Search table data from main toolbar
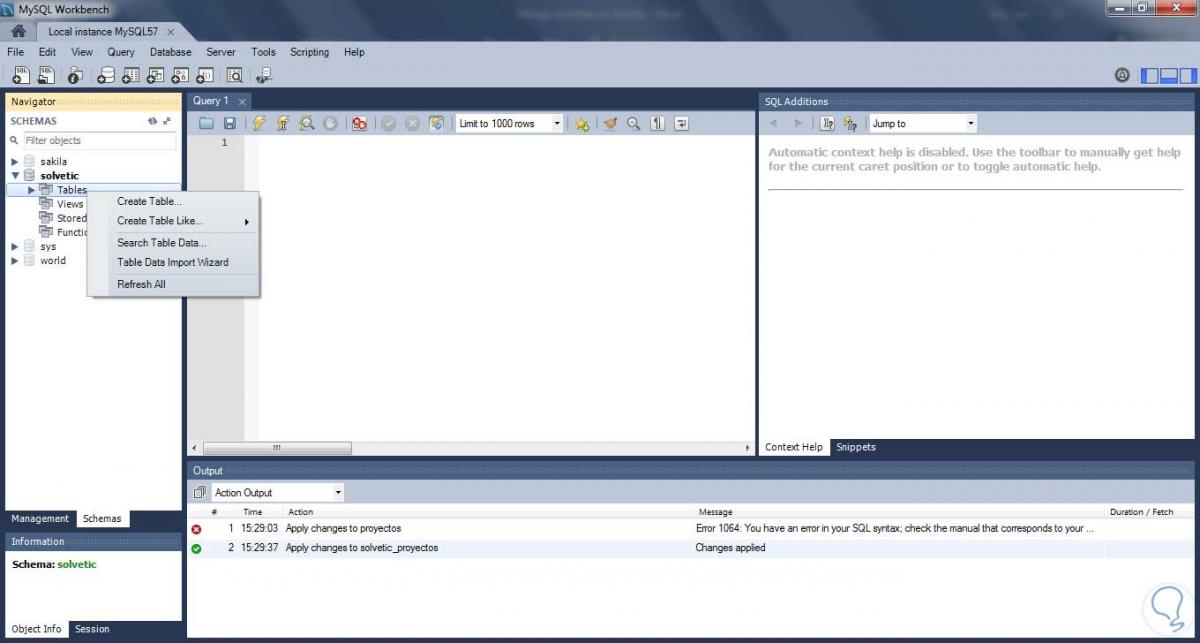The width and height of the screenshot is (1200, 643). (x=235, y=75)
